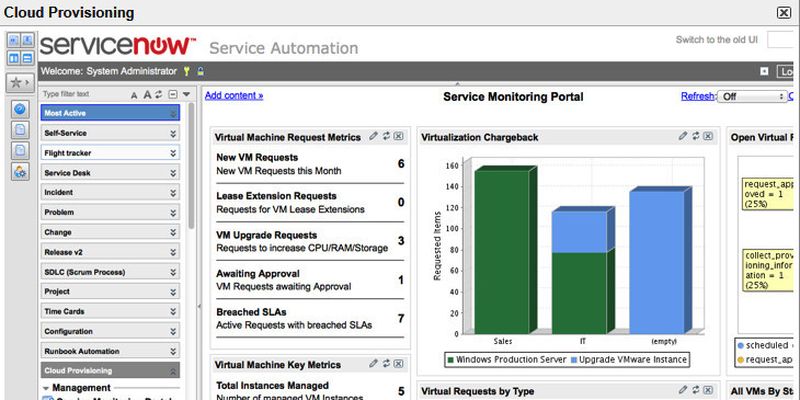Edit the Virtual Machine Key Metrics widget
Image resolution: width=800 pixels, height=400 pixels.
(x=373, y=363)
